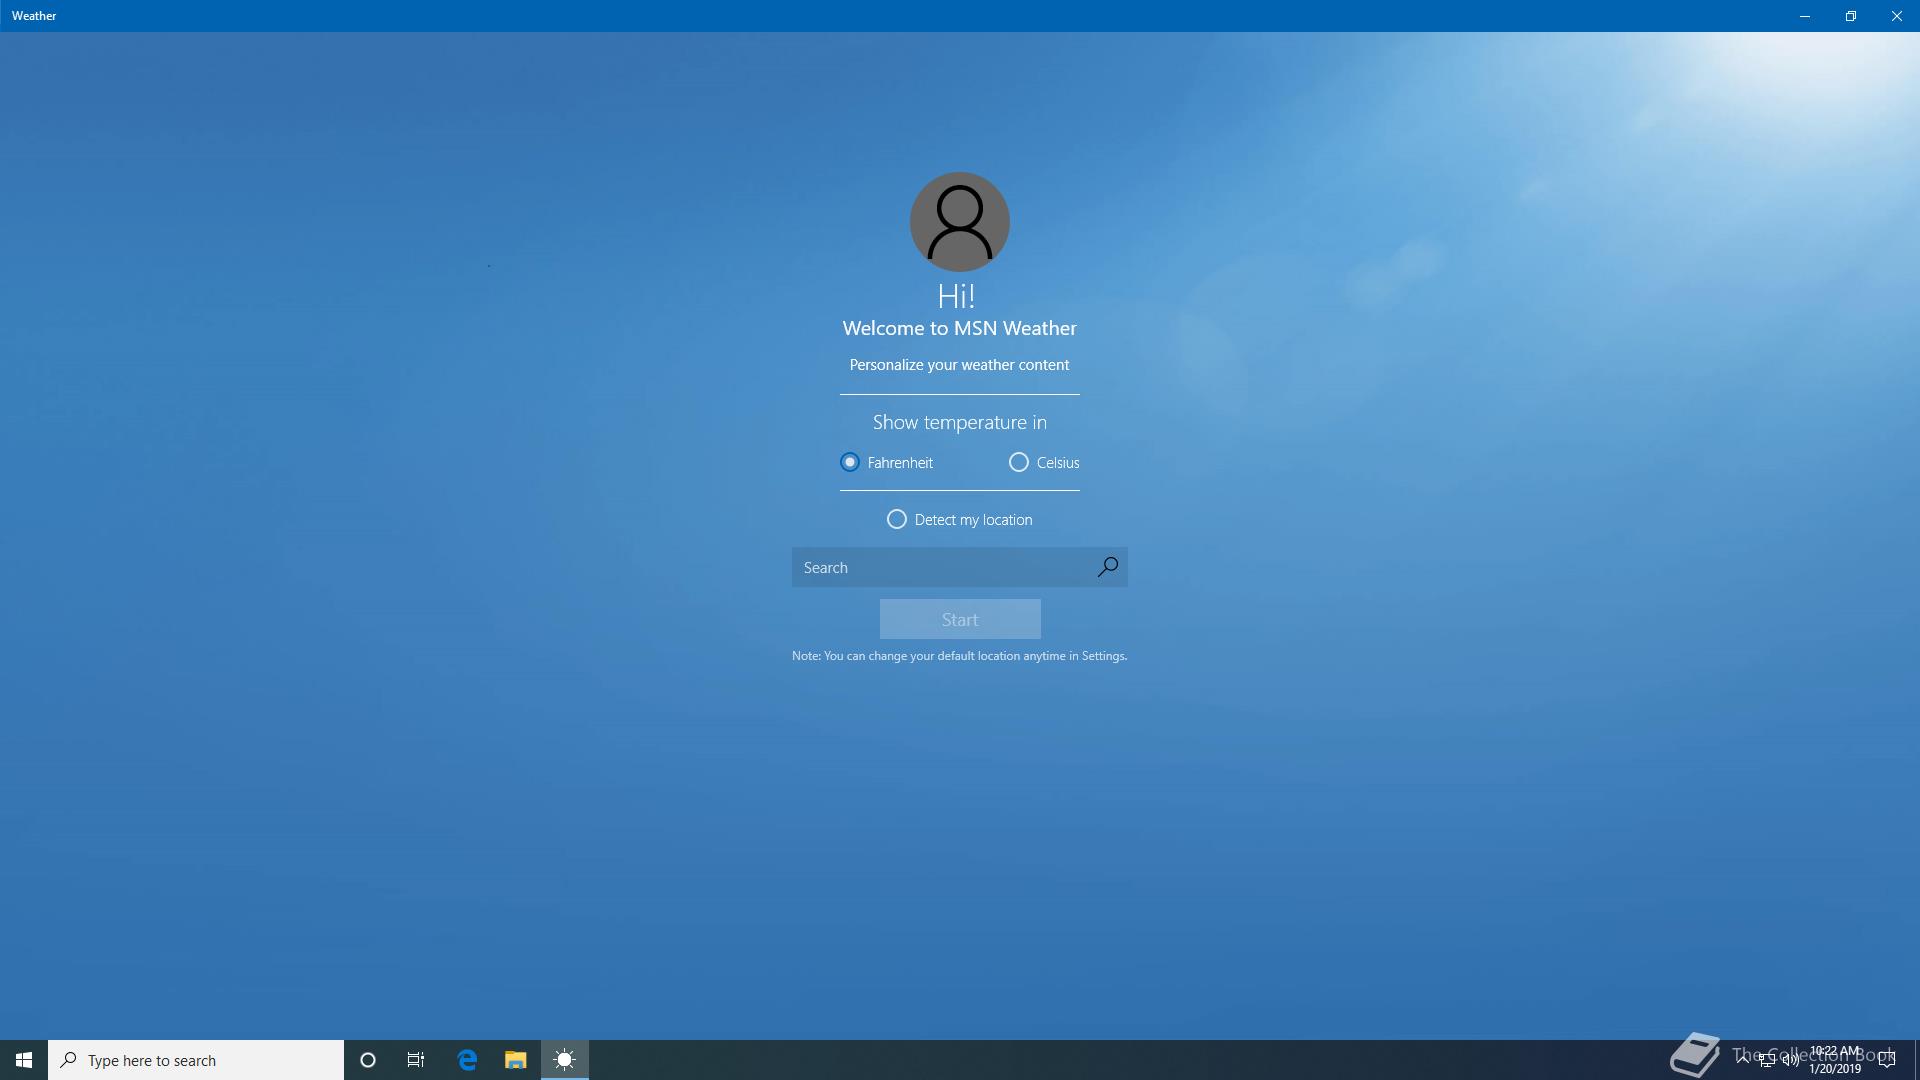Show hidden system tray icons
The image size is (1920, 1080).
(1743, 1060)
